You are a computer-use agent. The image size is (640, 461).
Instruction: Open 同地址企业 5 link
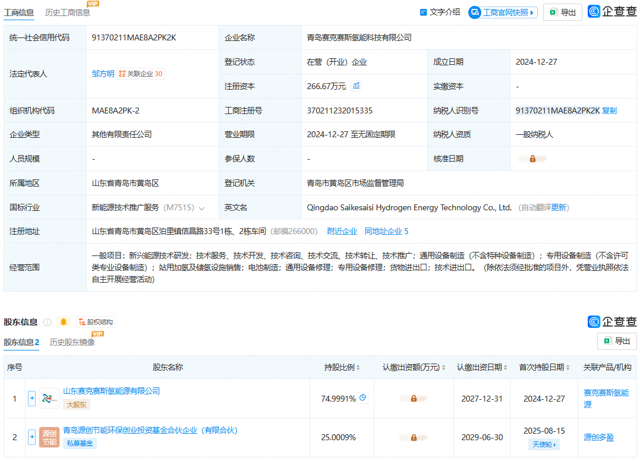386,232
